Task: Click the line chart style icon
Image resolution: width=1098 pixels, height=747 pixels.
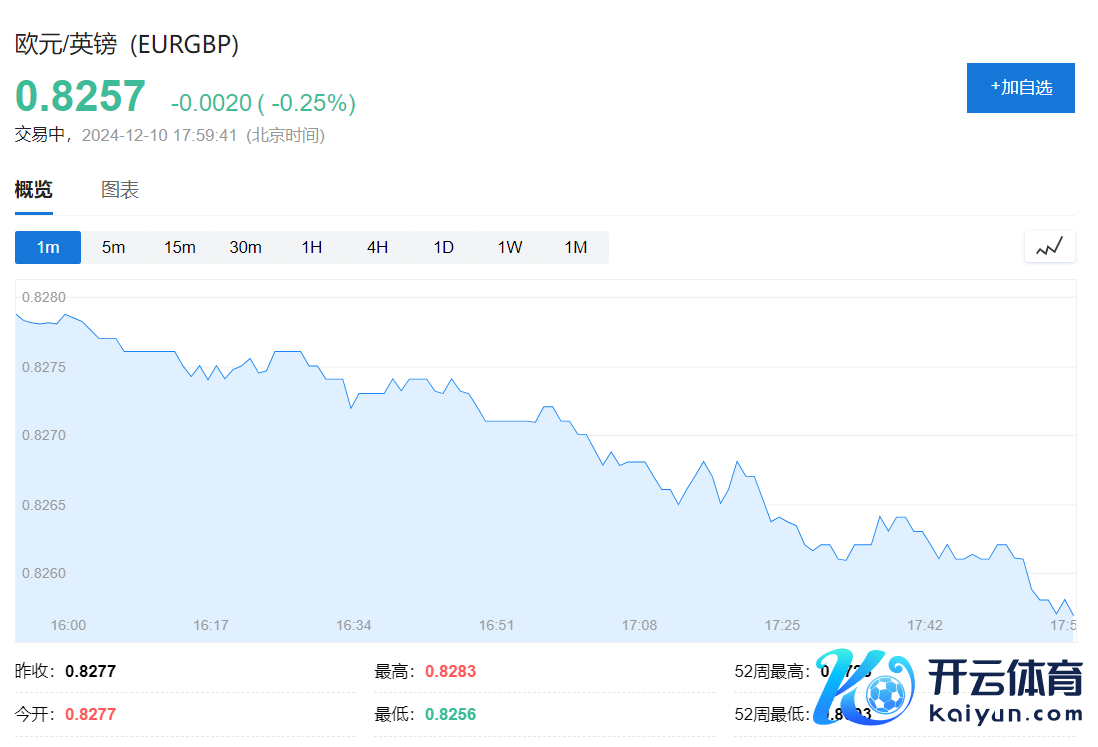Action: pyautogui.click(x=1049, y=247)
